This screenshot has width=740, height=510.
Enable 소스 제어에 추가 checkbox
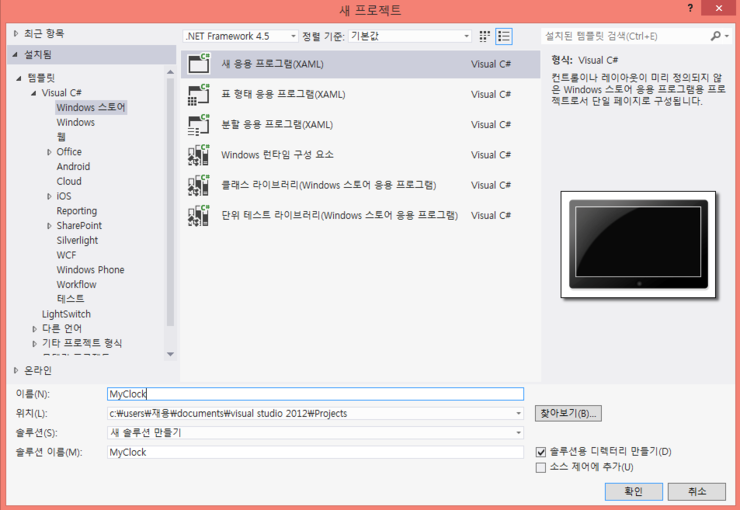tap(541, 468)
